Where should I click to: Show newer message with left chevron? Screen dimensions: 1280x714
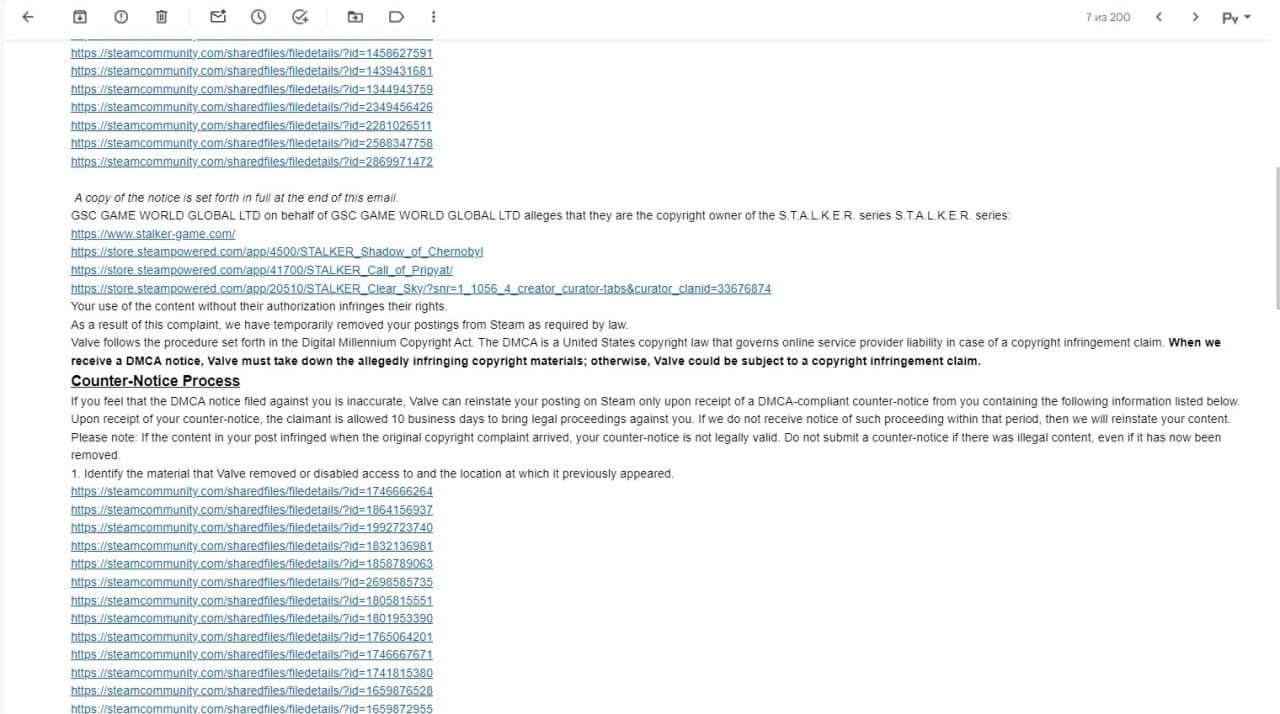click(x=1158, y=17)
